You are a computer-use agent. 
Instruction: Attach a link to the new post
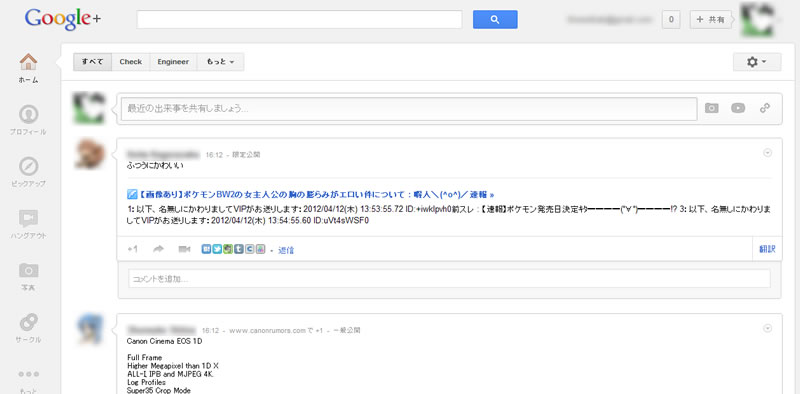764,108
